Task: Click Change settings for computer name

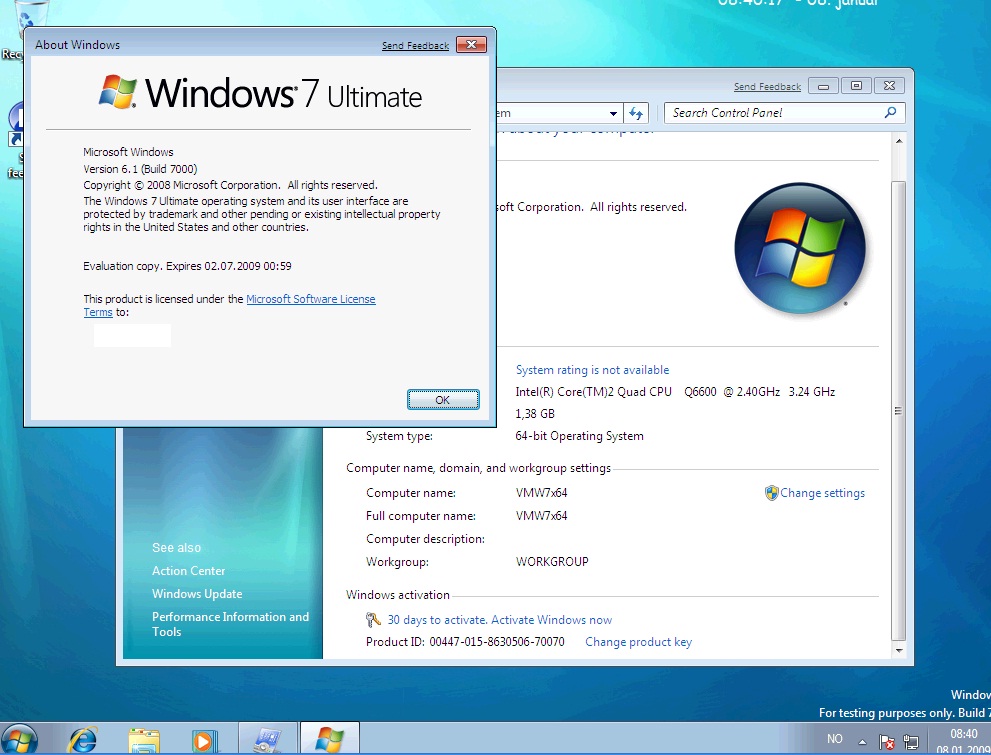Action: pyautogui.click(x=822, y=493)
